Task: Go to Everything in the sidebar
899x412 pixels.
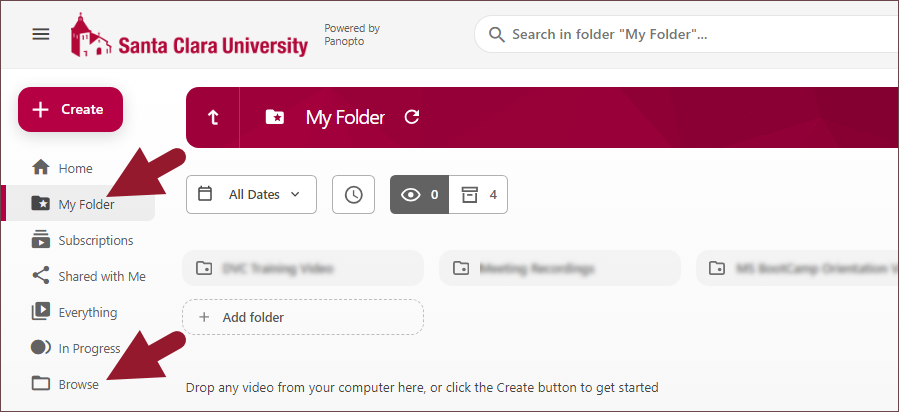Action: pyautogui.click(x=87, y=312)
